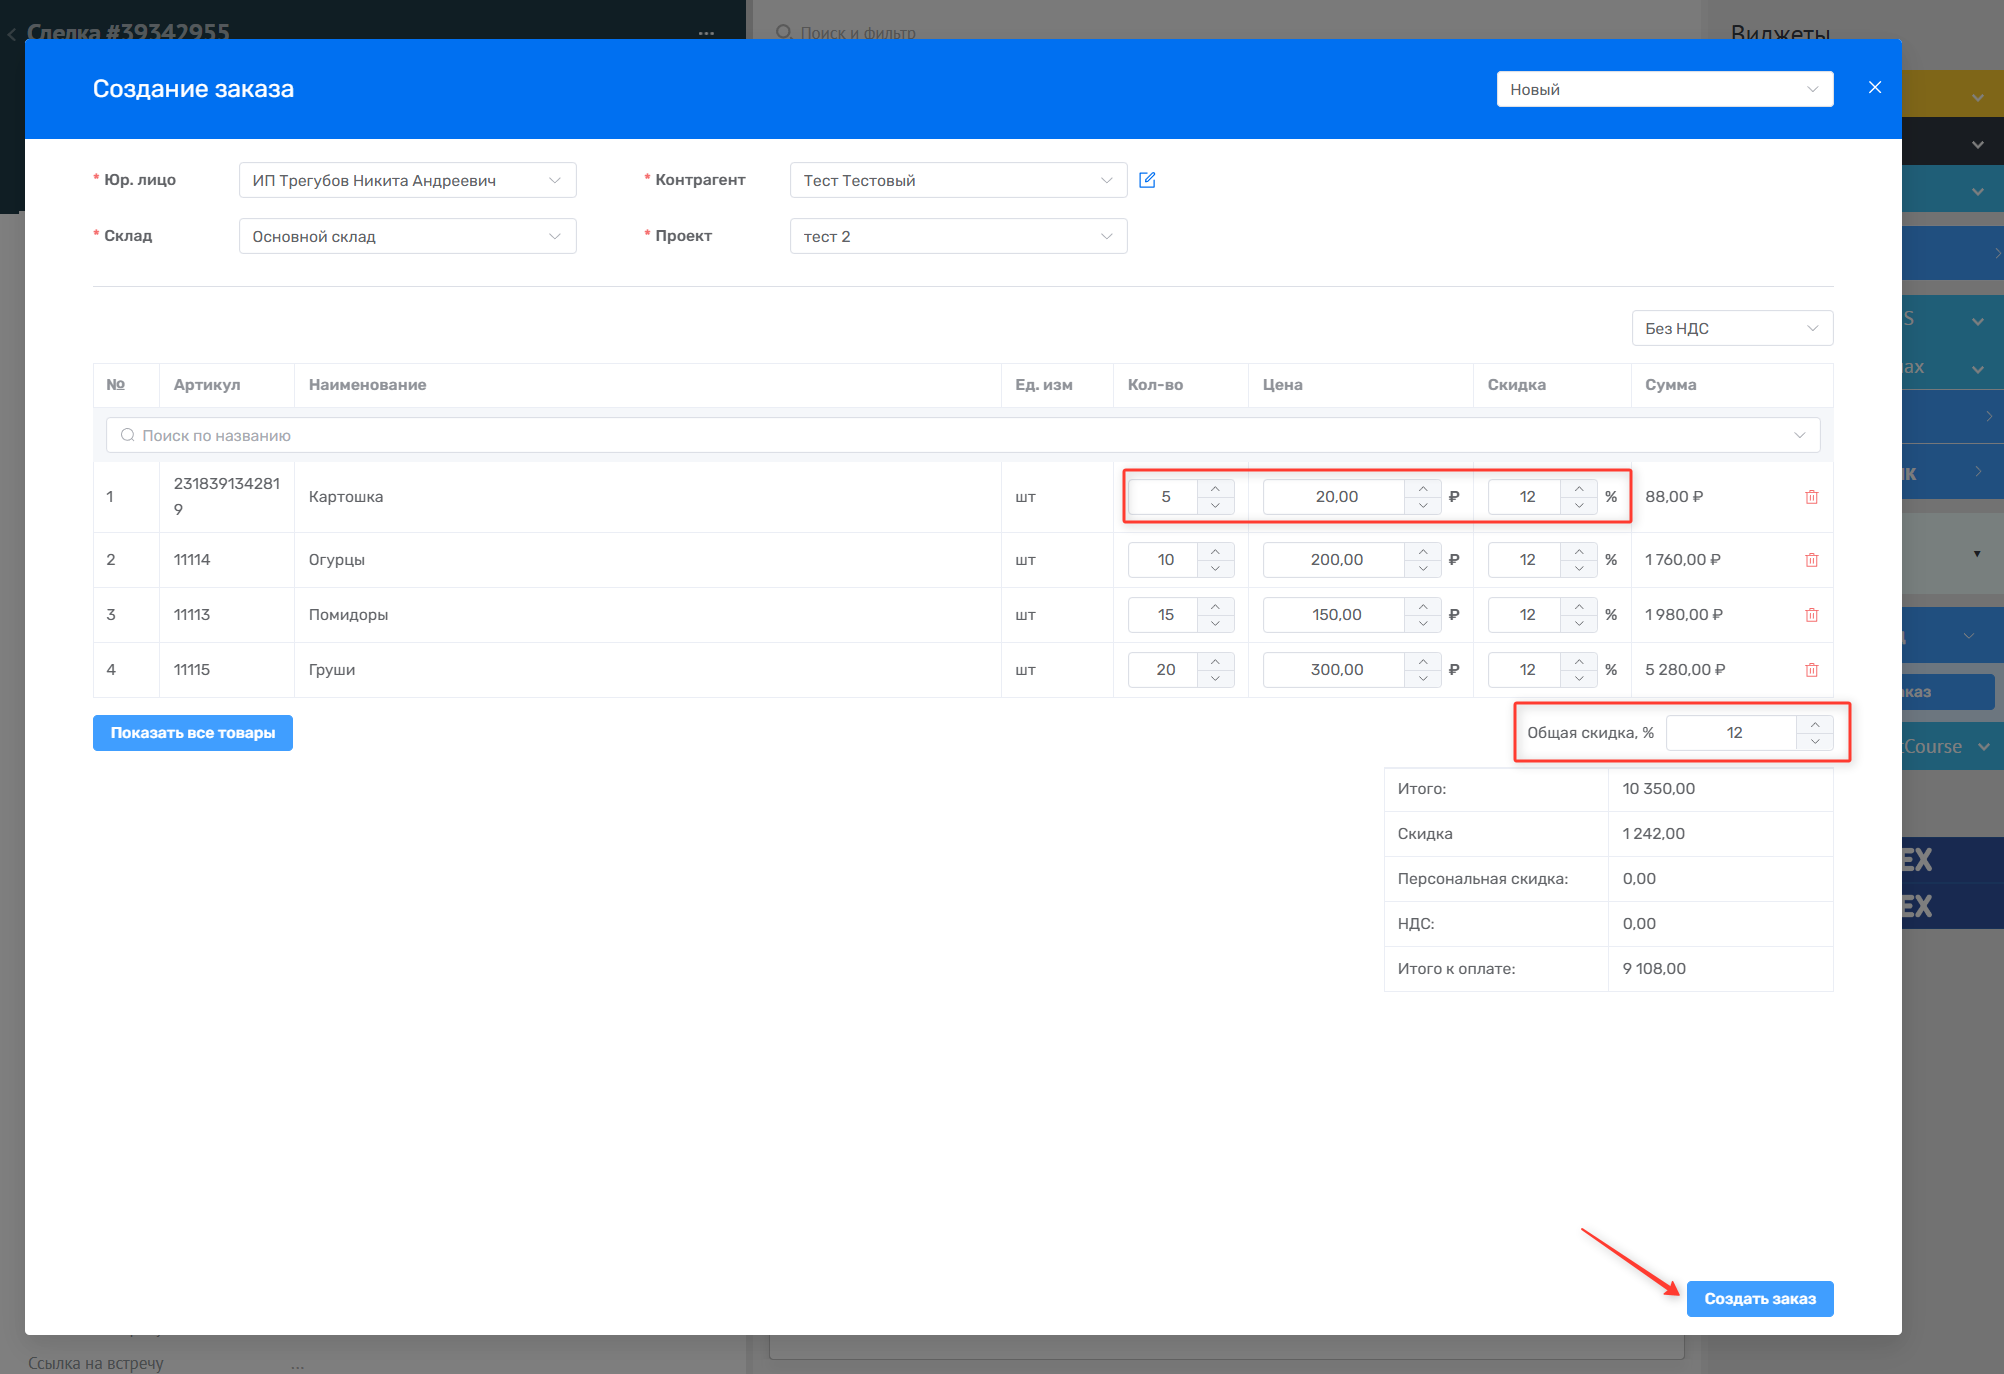
Task: Click the Создать заказ button
Action: (x=1760, y=1299)
